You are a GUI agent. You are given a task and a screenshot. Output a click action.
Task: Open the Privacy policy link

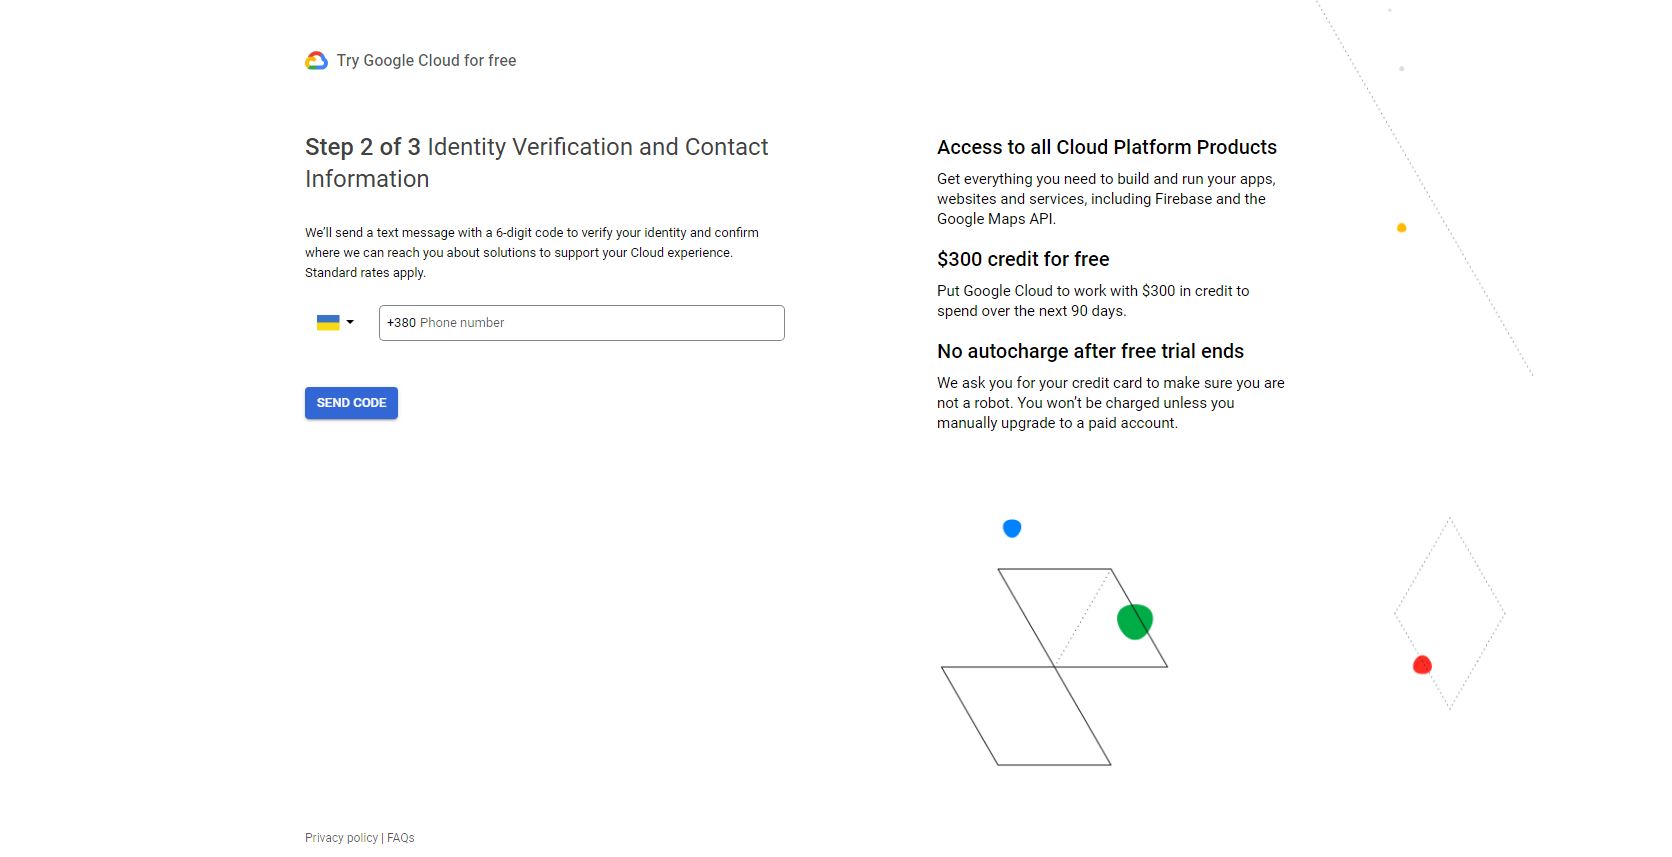pos(341,838)
